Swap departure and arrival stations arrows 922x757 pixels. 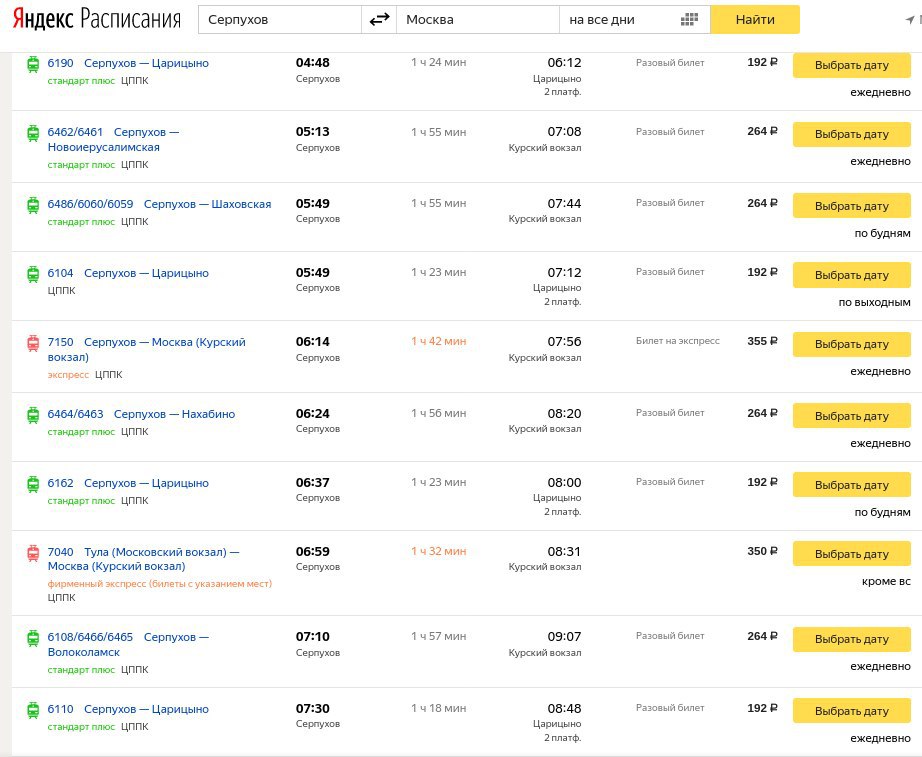point(379,19)
